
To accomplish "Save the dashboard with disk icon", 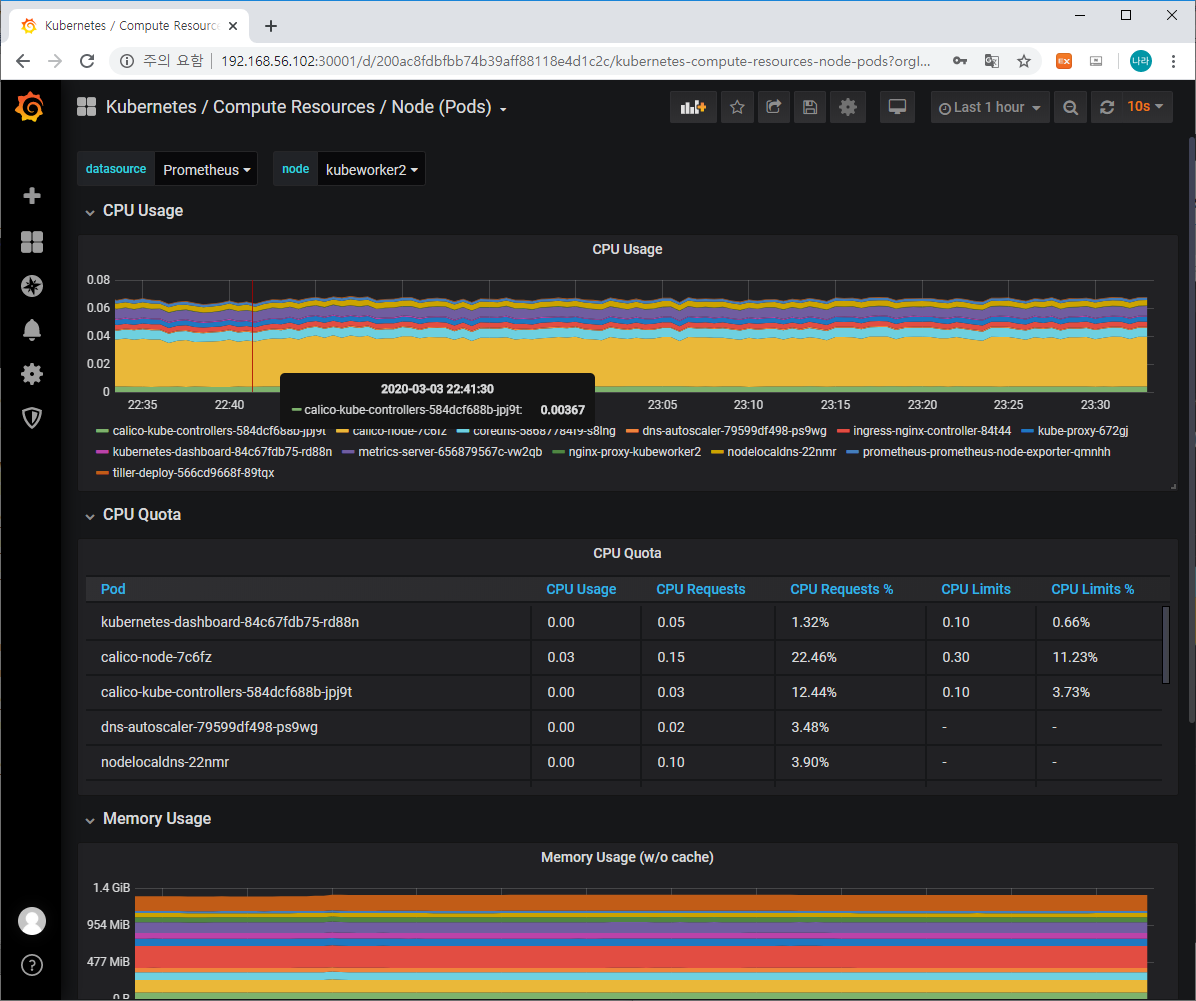I will 810,108.
